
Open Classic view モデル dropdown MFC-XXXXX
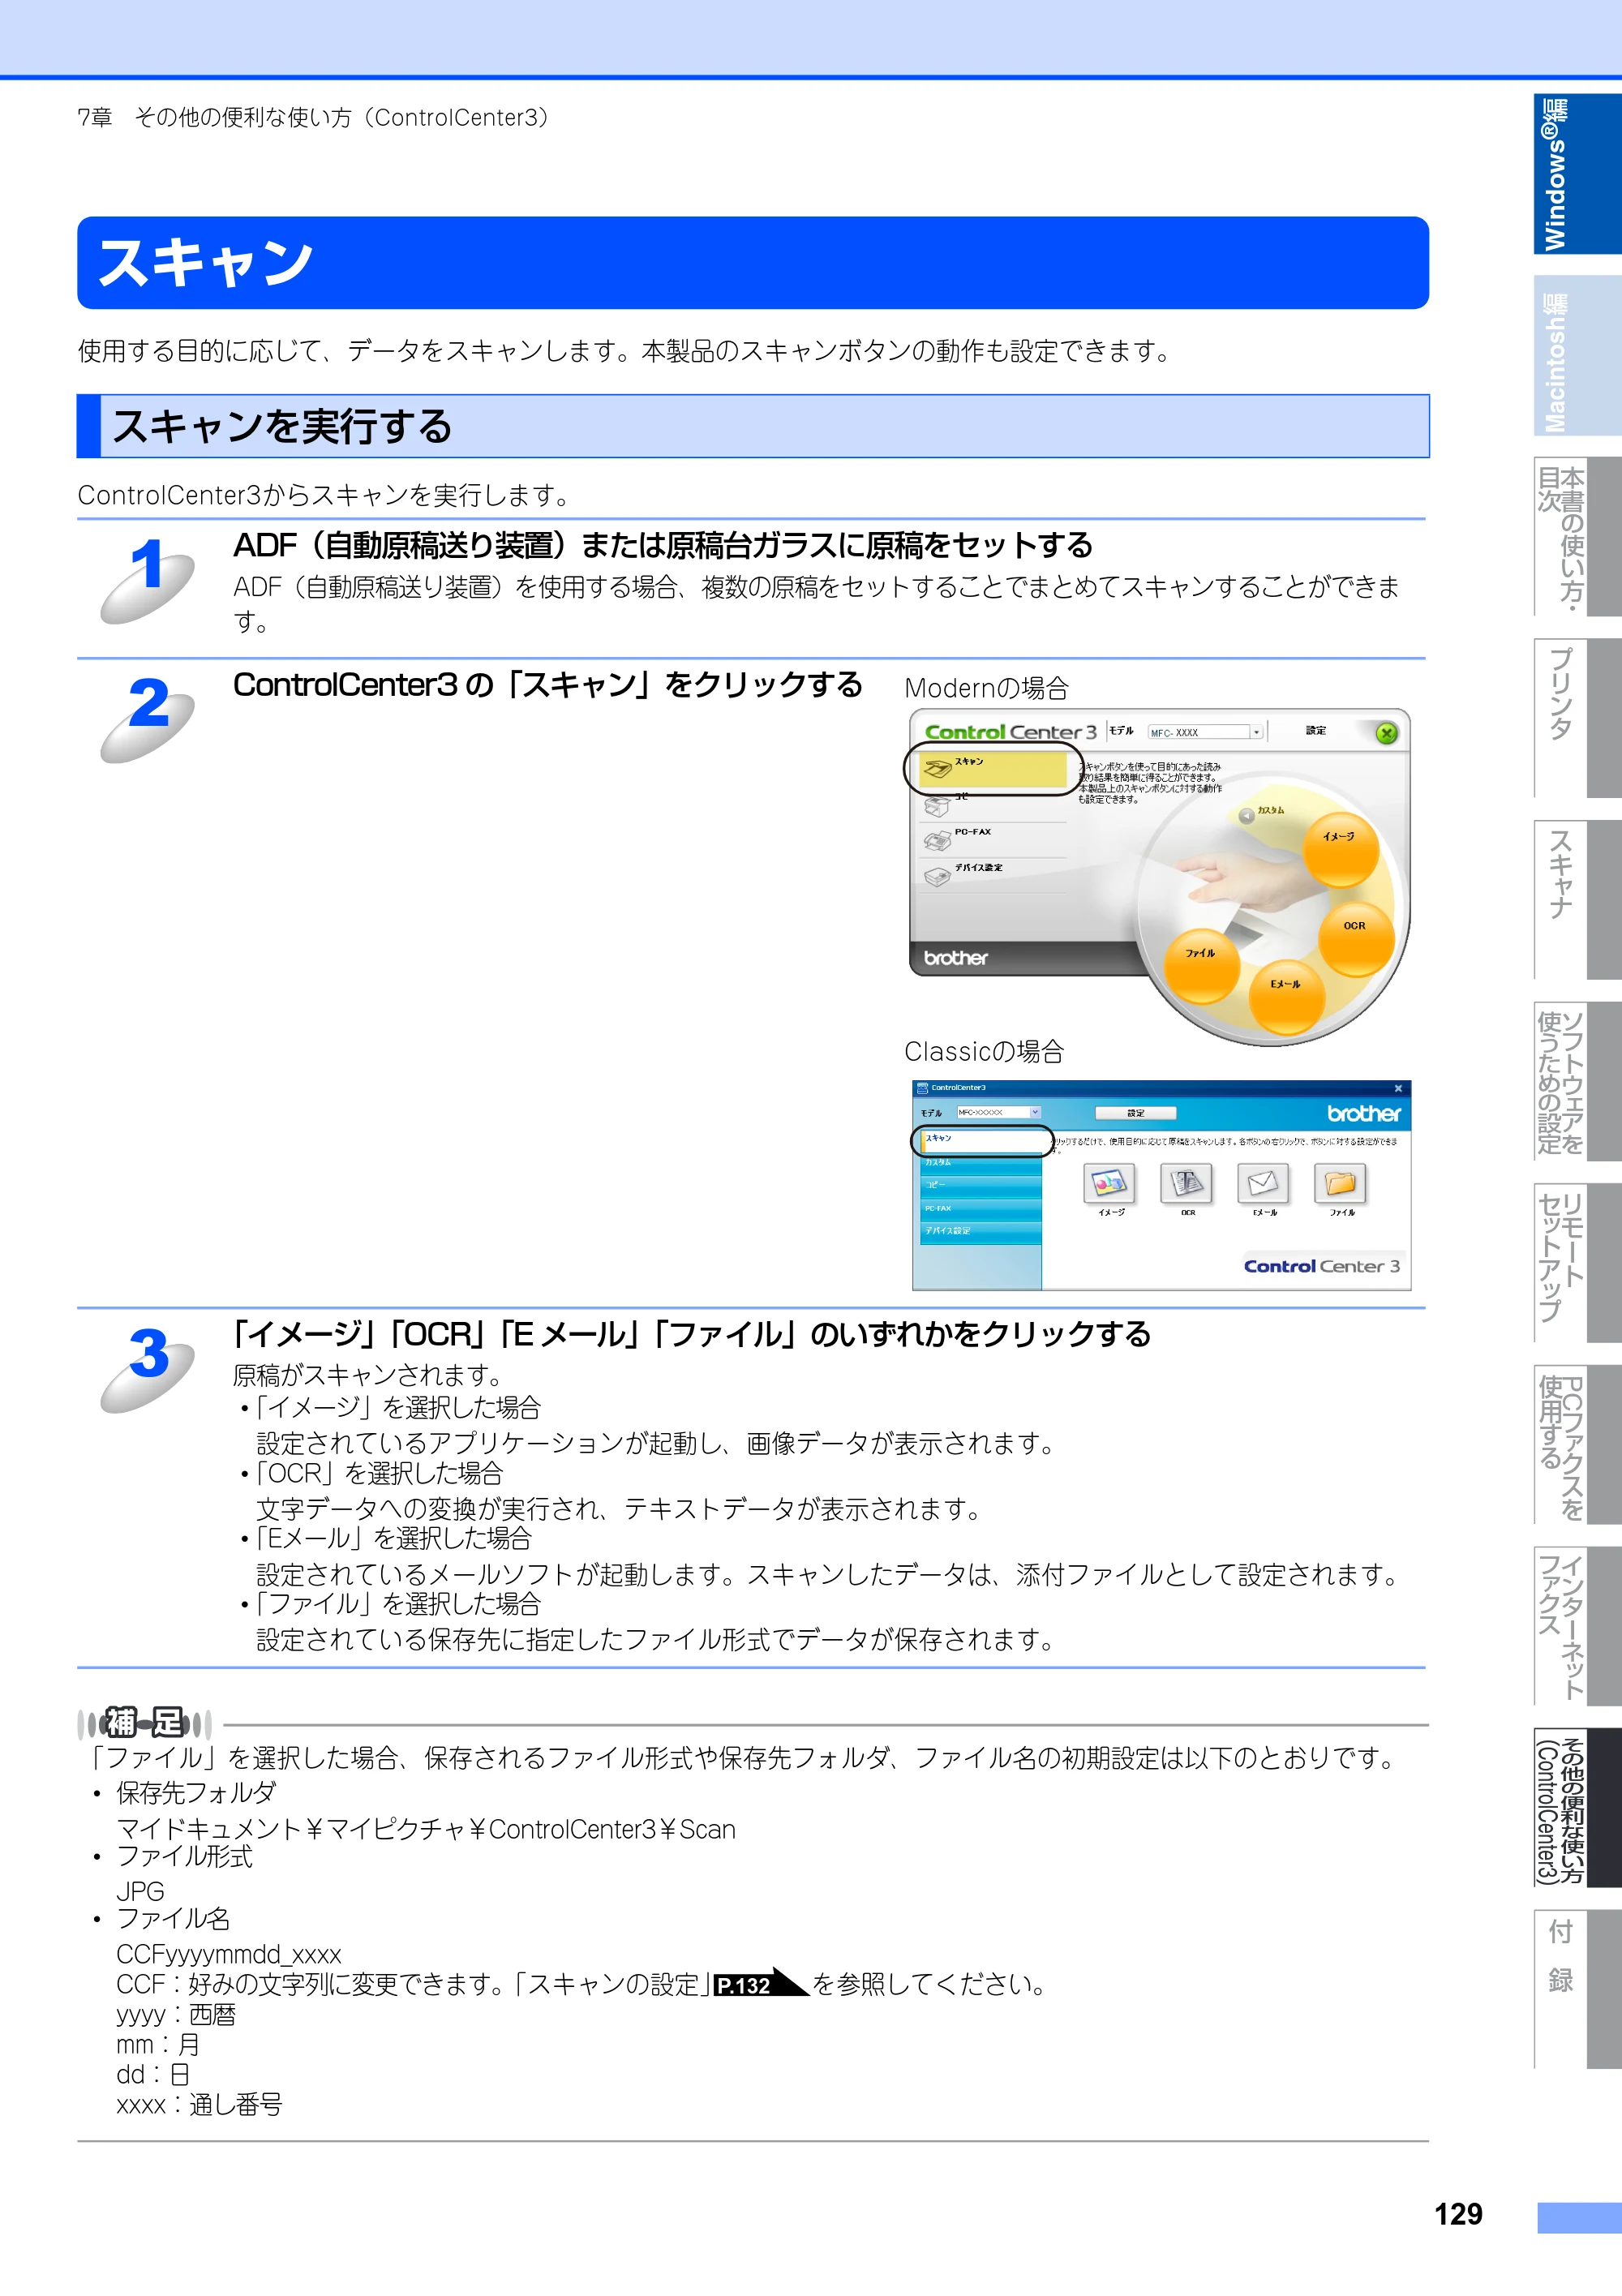[x=999, y=1112]
